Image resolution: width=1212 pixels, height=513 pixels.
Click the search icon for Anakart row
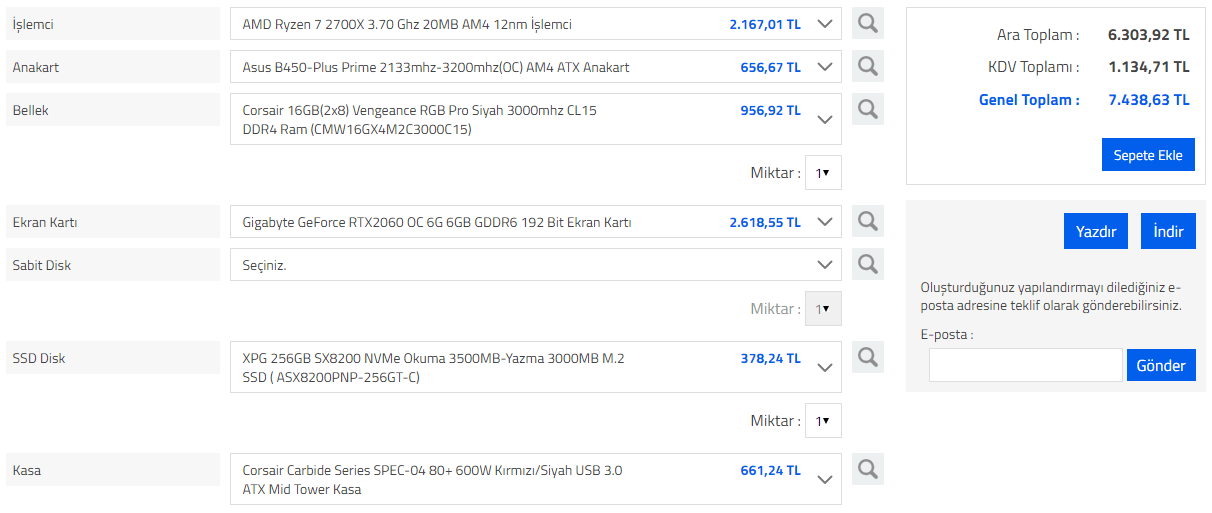(868, 67)
